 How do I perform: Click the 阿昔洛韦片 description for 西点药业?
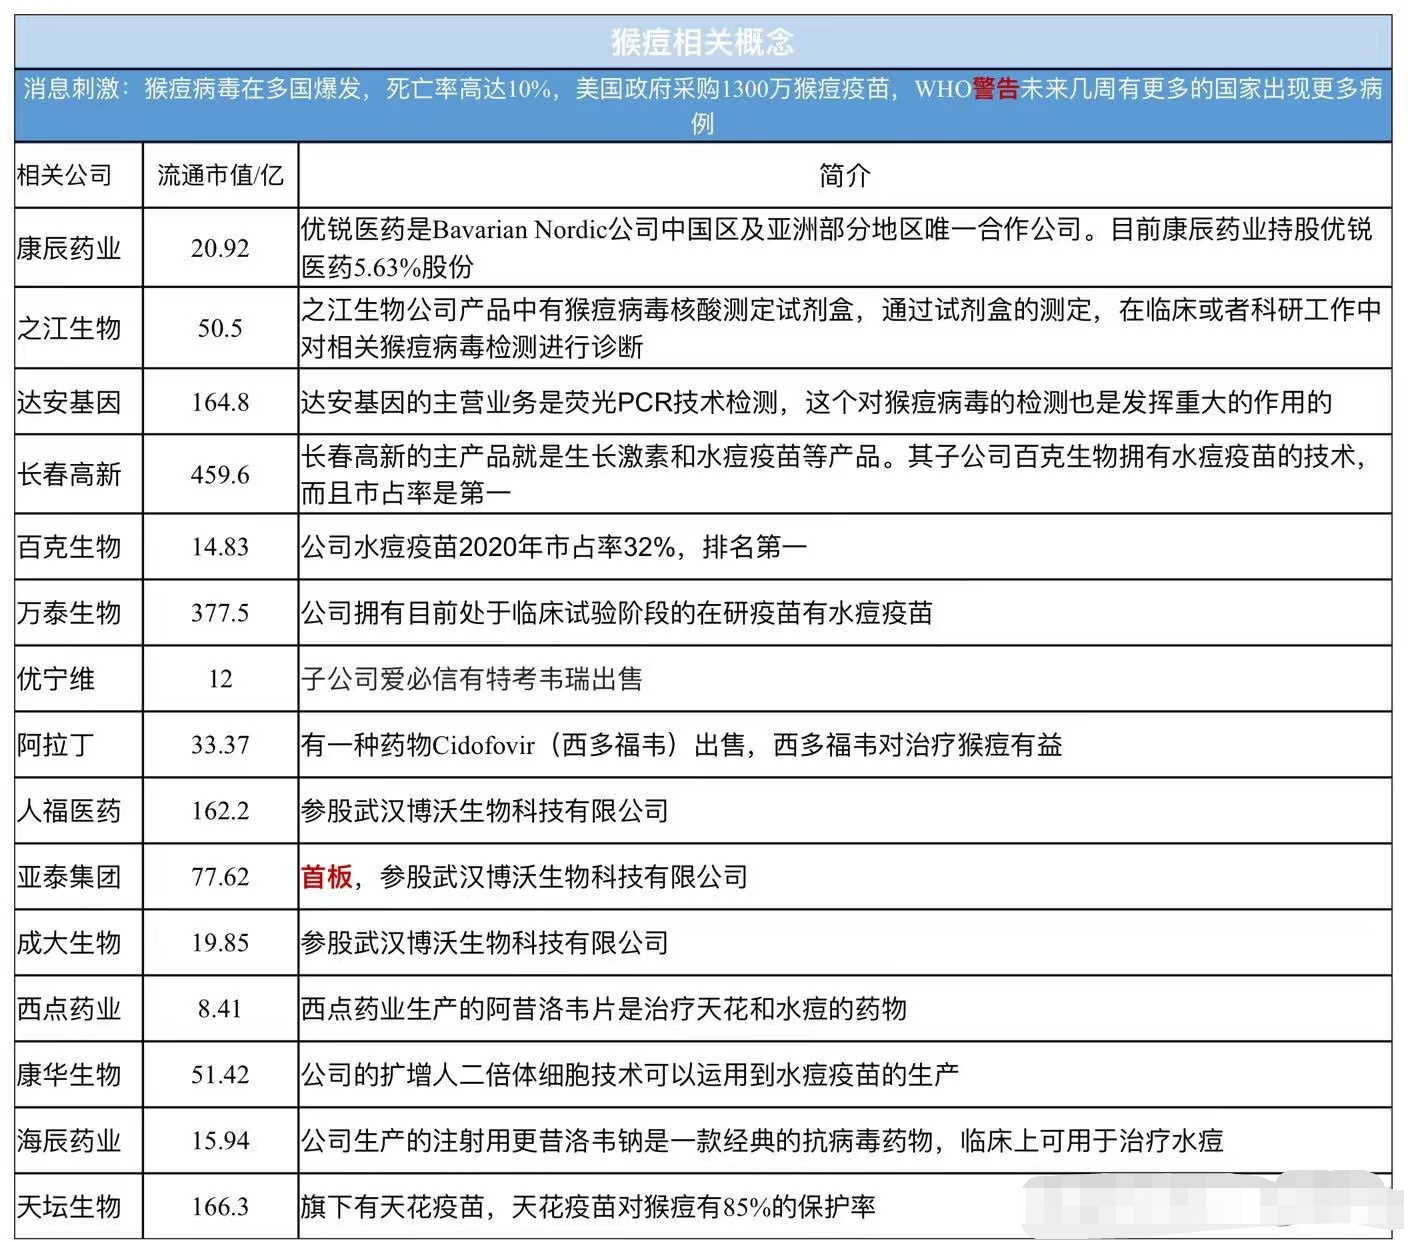click(604, 1009)
